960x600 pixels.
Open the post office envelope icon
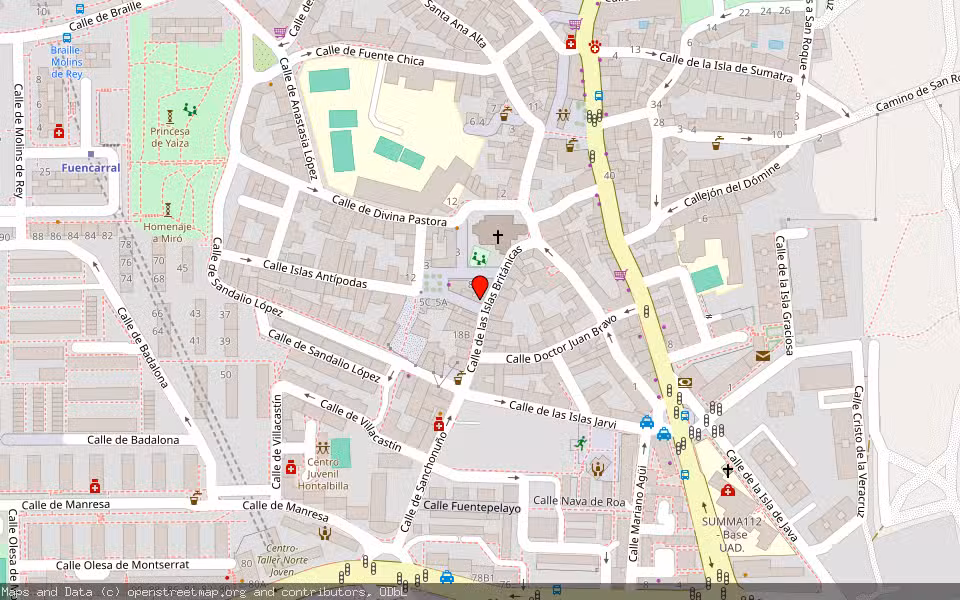pyautogui.click(x=763, y=356)
